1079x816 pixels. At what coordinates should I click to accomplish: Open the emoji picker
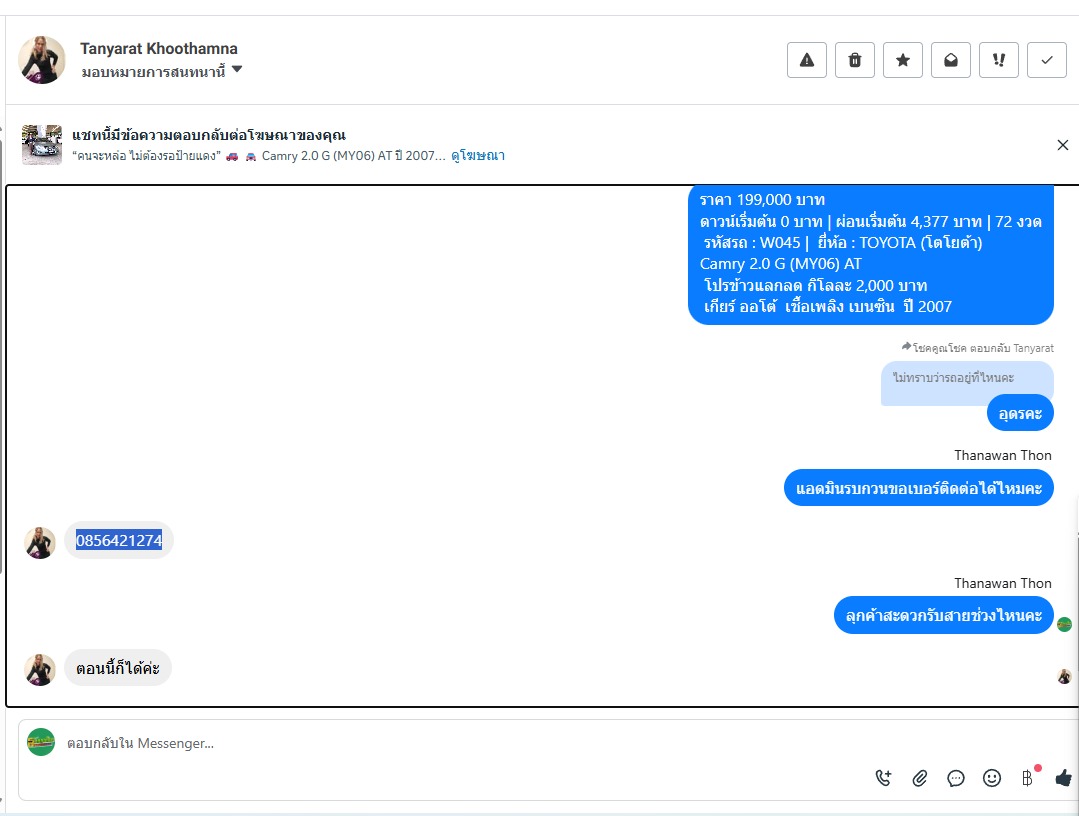click(992, 778)
